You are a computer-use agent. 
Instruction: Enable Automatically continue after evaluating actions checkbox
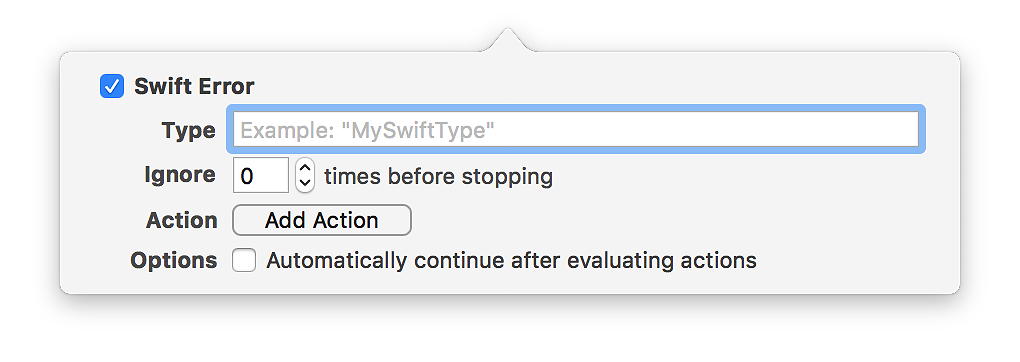click(x=244, y=260)
